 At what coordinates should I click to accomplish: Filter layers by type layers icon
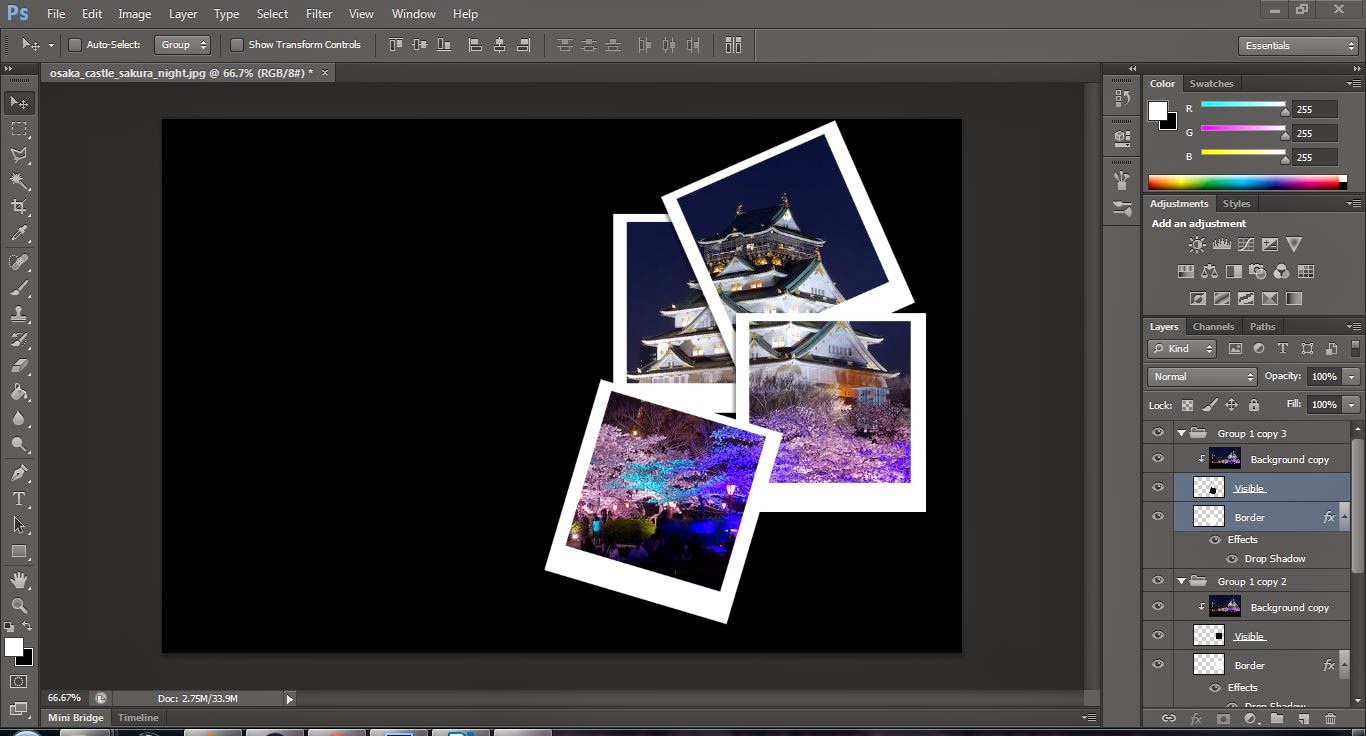(1283, 349)
